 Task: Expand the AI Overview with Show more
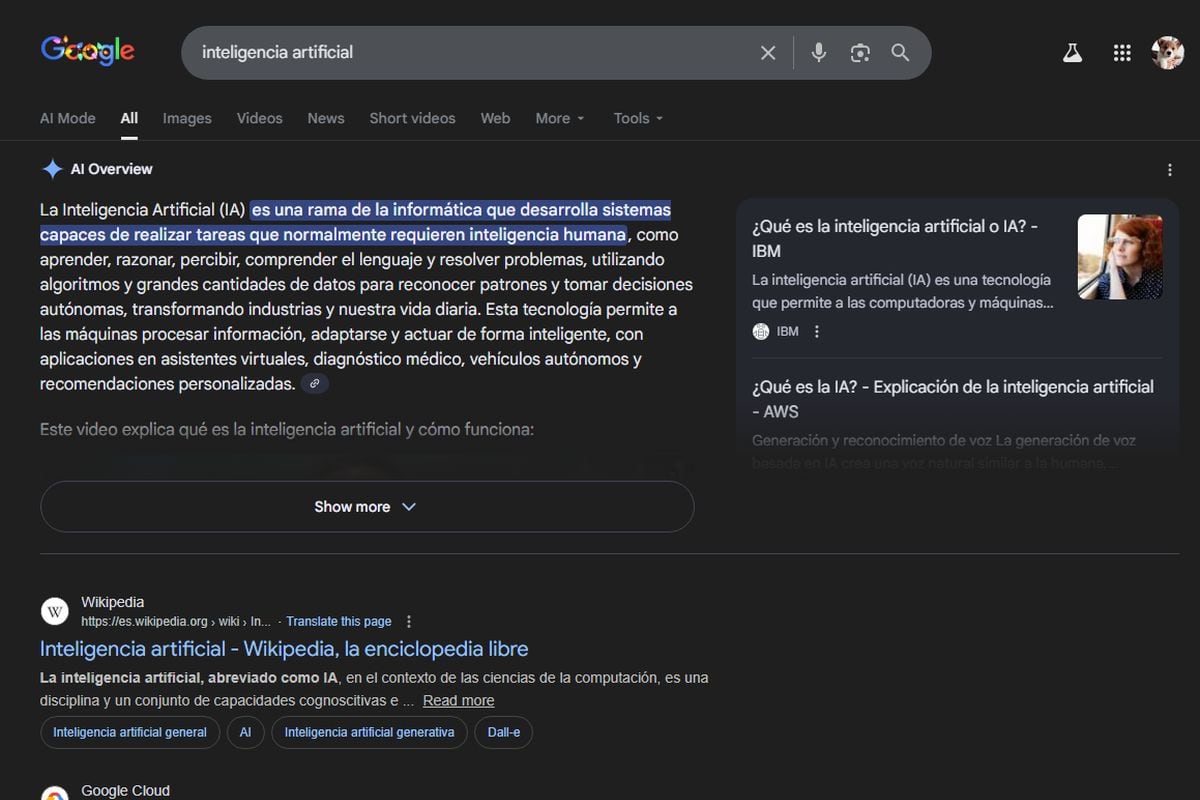click(366, 506)
